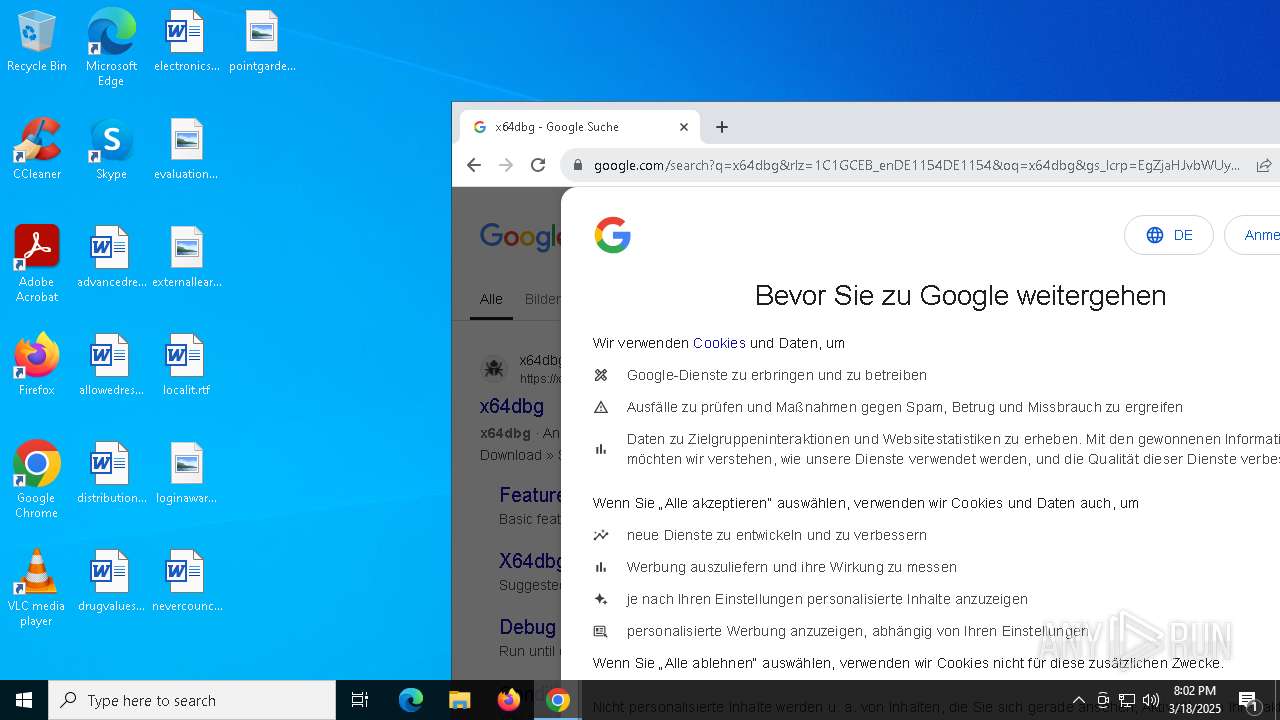Open the advancedre Word document icon
1280x720 pixels.
tap(111, 257)
